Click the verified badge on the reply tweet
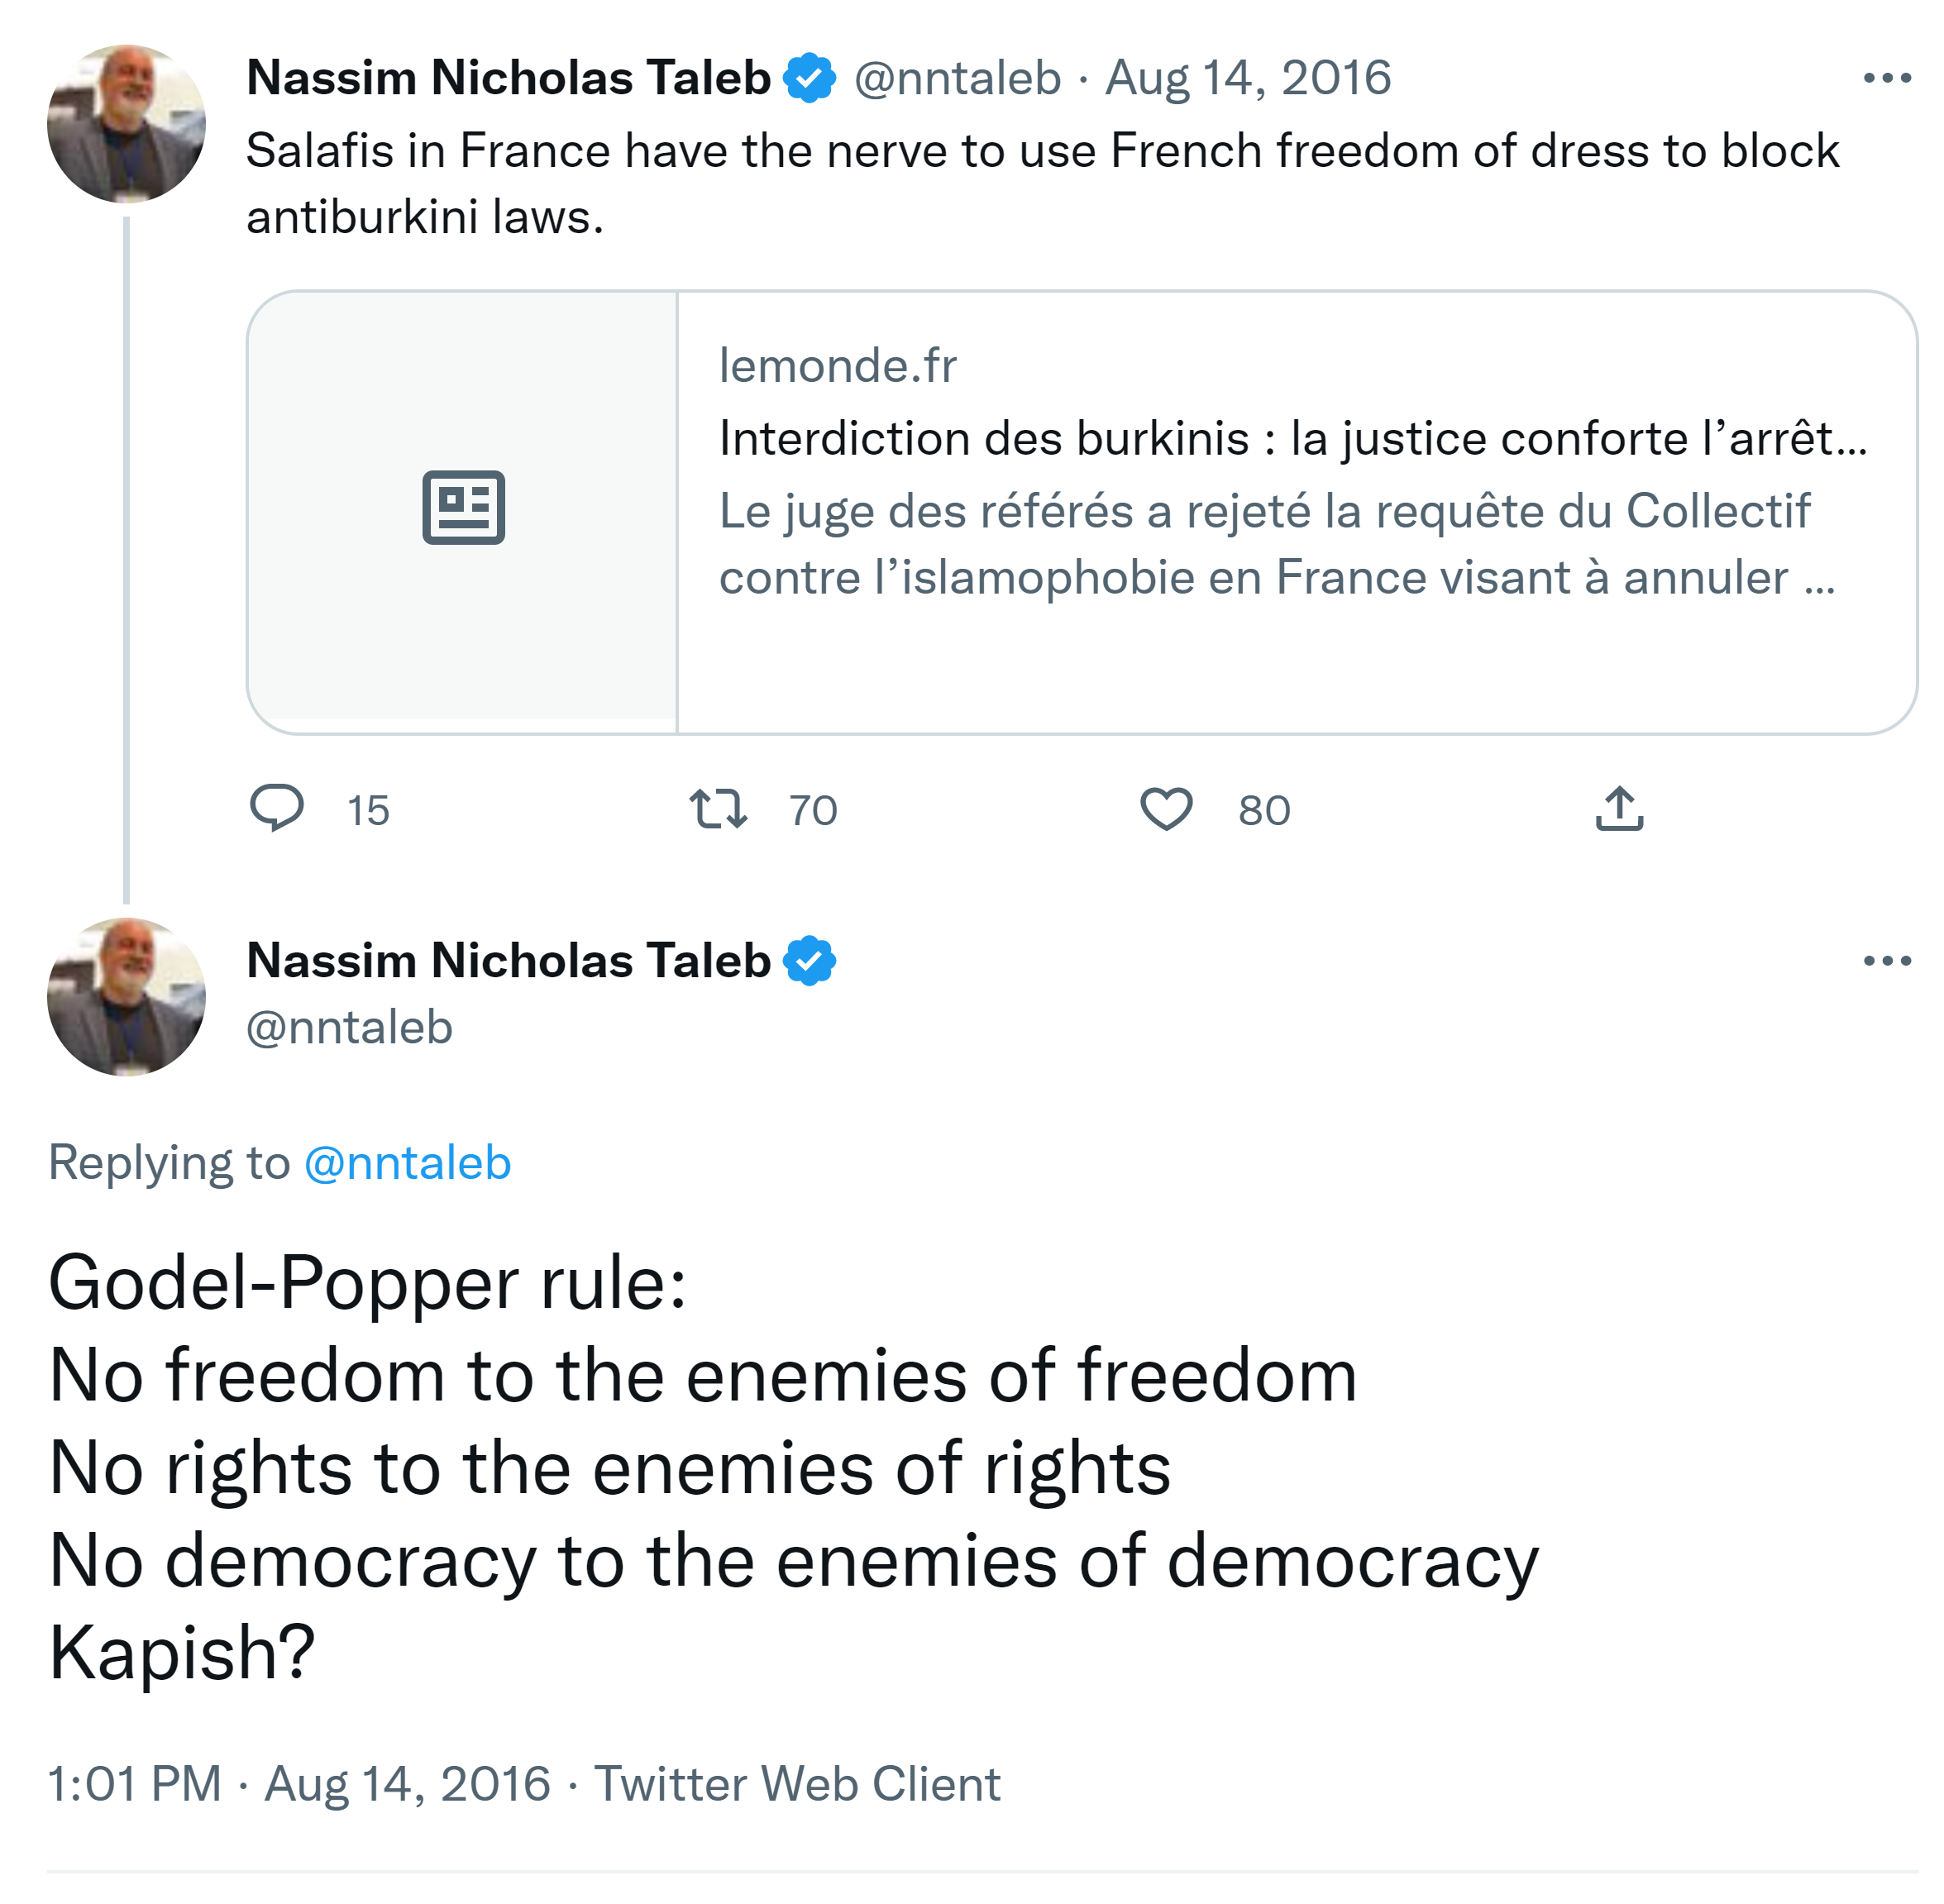 tap(809, 961)
